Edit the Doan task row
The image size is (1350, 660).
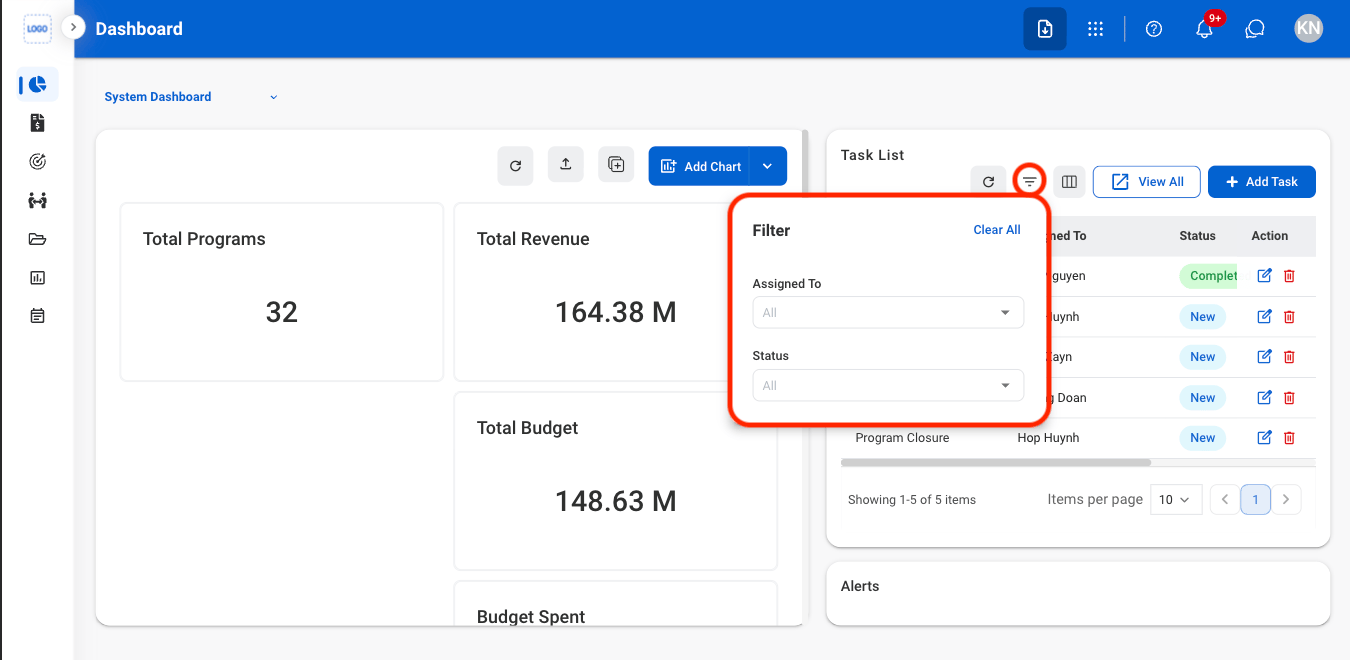1264,398
